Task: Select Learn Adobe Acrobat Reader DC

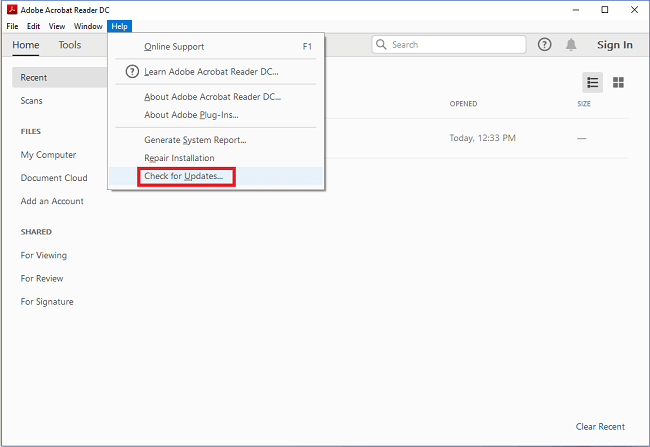Action: [x=216, y=72]
